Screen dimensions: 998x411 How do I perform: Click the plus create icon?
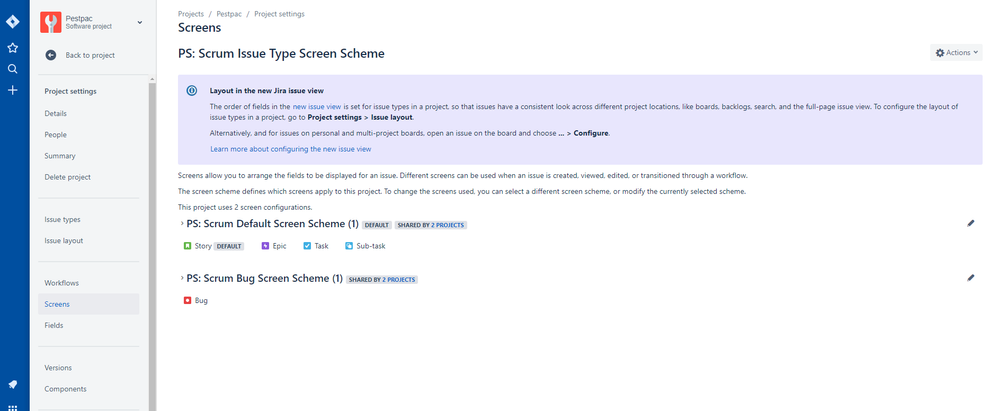12,90
